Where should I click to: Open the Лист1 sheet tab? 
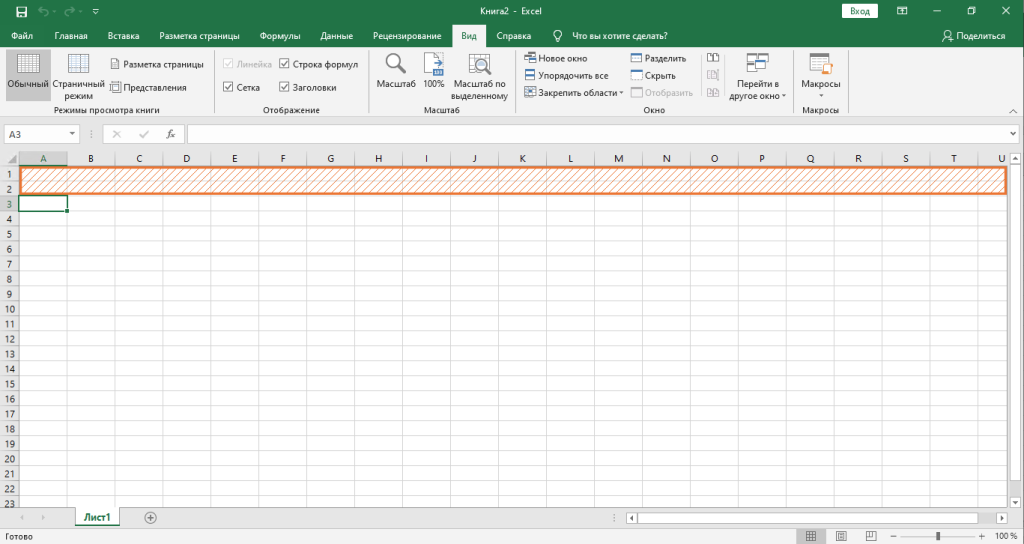97,517
